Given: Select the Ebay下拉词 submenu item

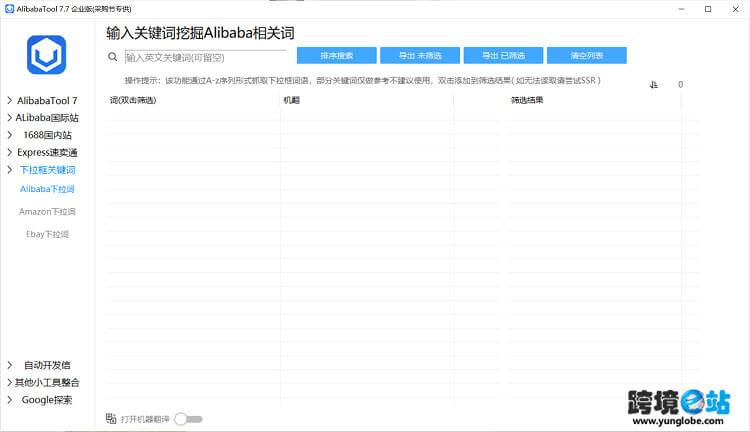Looking at the screenshot, I should pyautogui.click(x=47, y=234).
